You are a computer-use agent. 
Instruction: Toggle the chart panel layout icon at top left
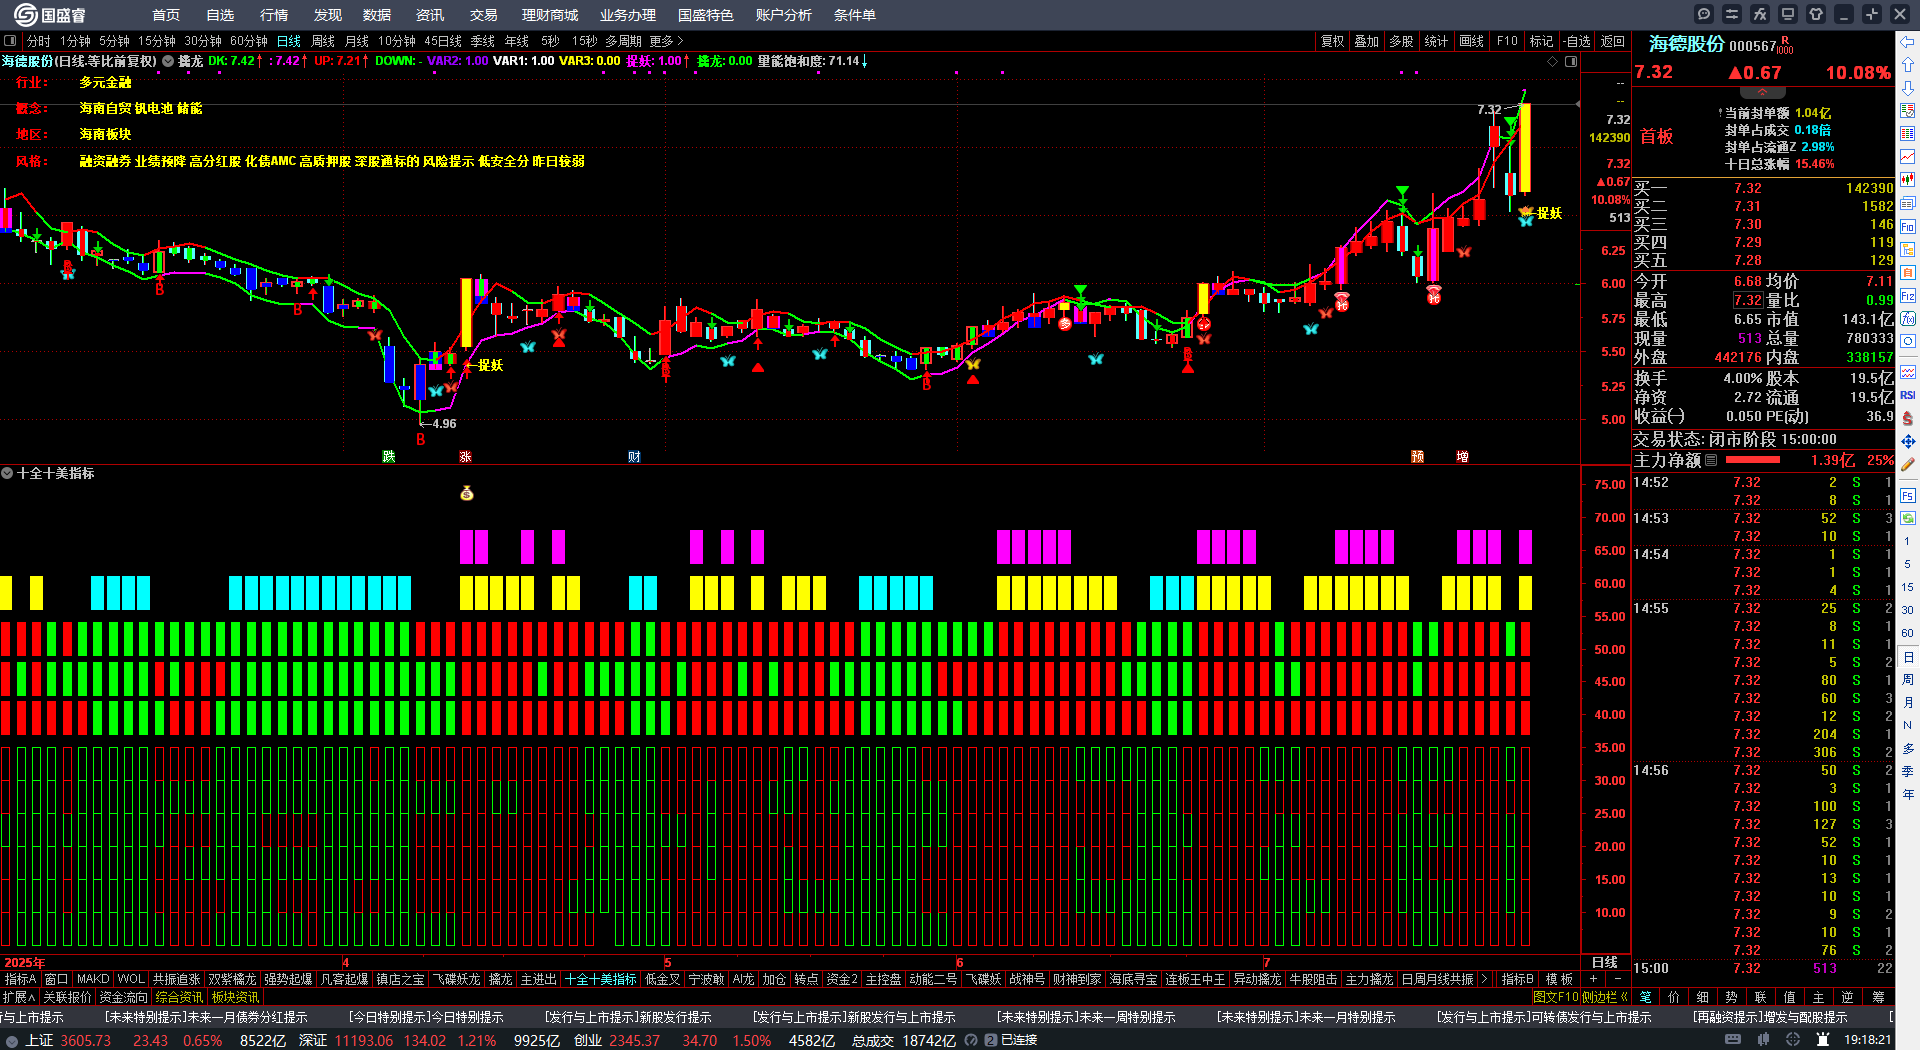(10, 41)
